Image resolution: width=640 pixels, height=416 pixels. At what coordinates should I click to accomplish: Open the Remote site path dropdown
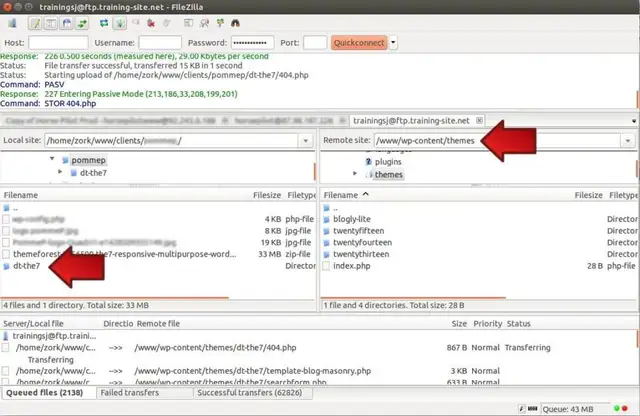click(x=628, y=141)
